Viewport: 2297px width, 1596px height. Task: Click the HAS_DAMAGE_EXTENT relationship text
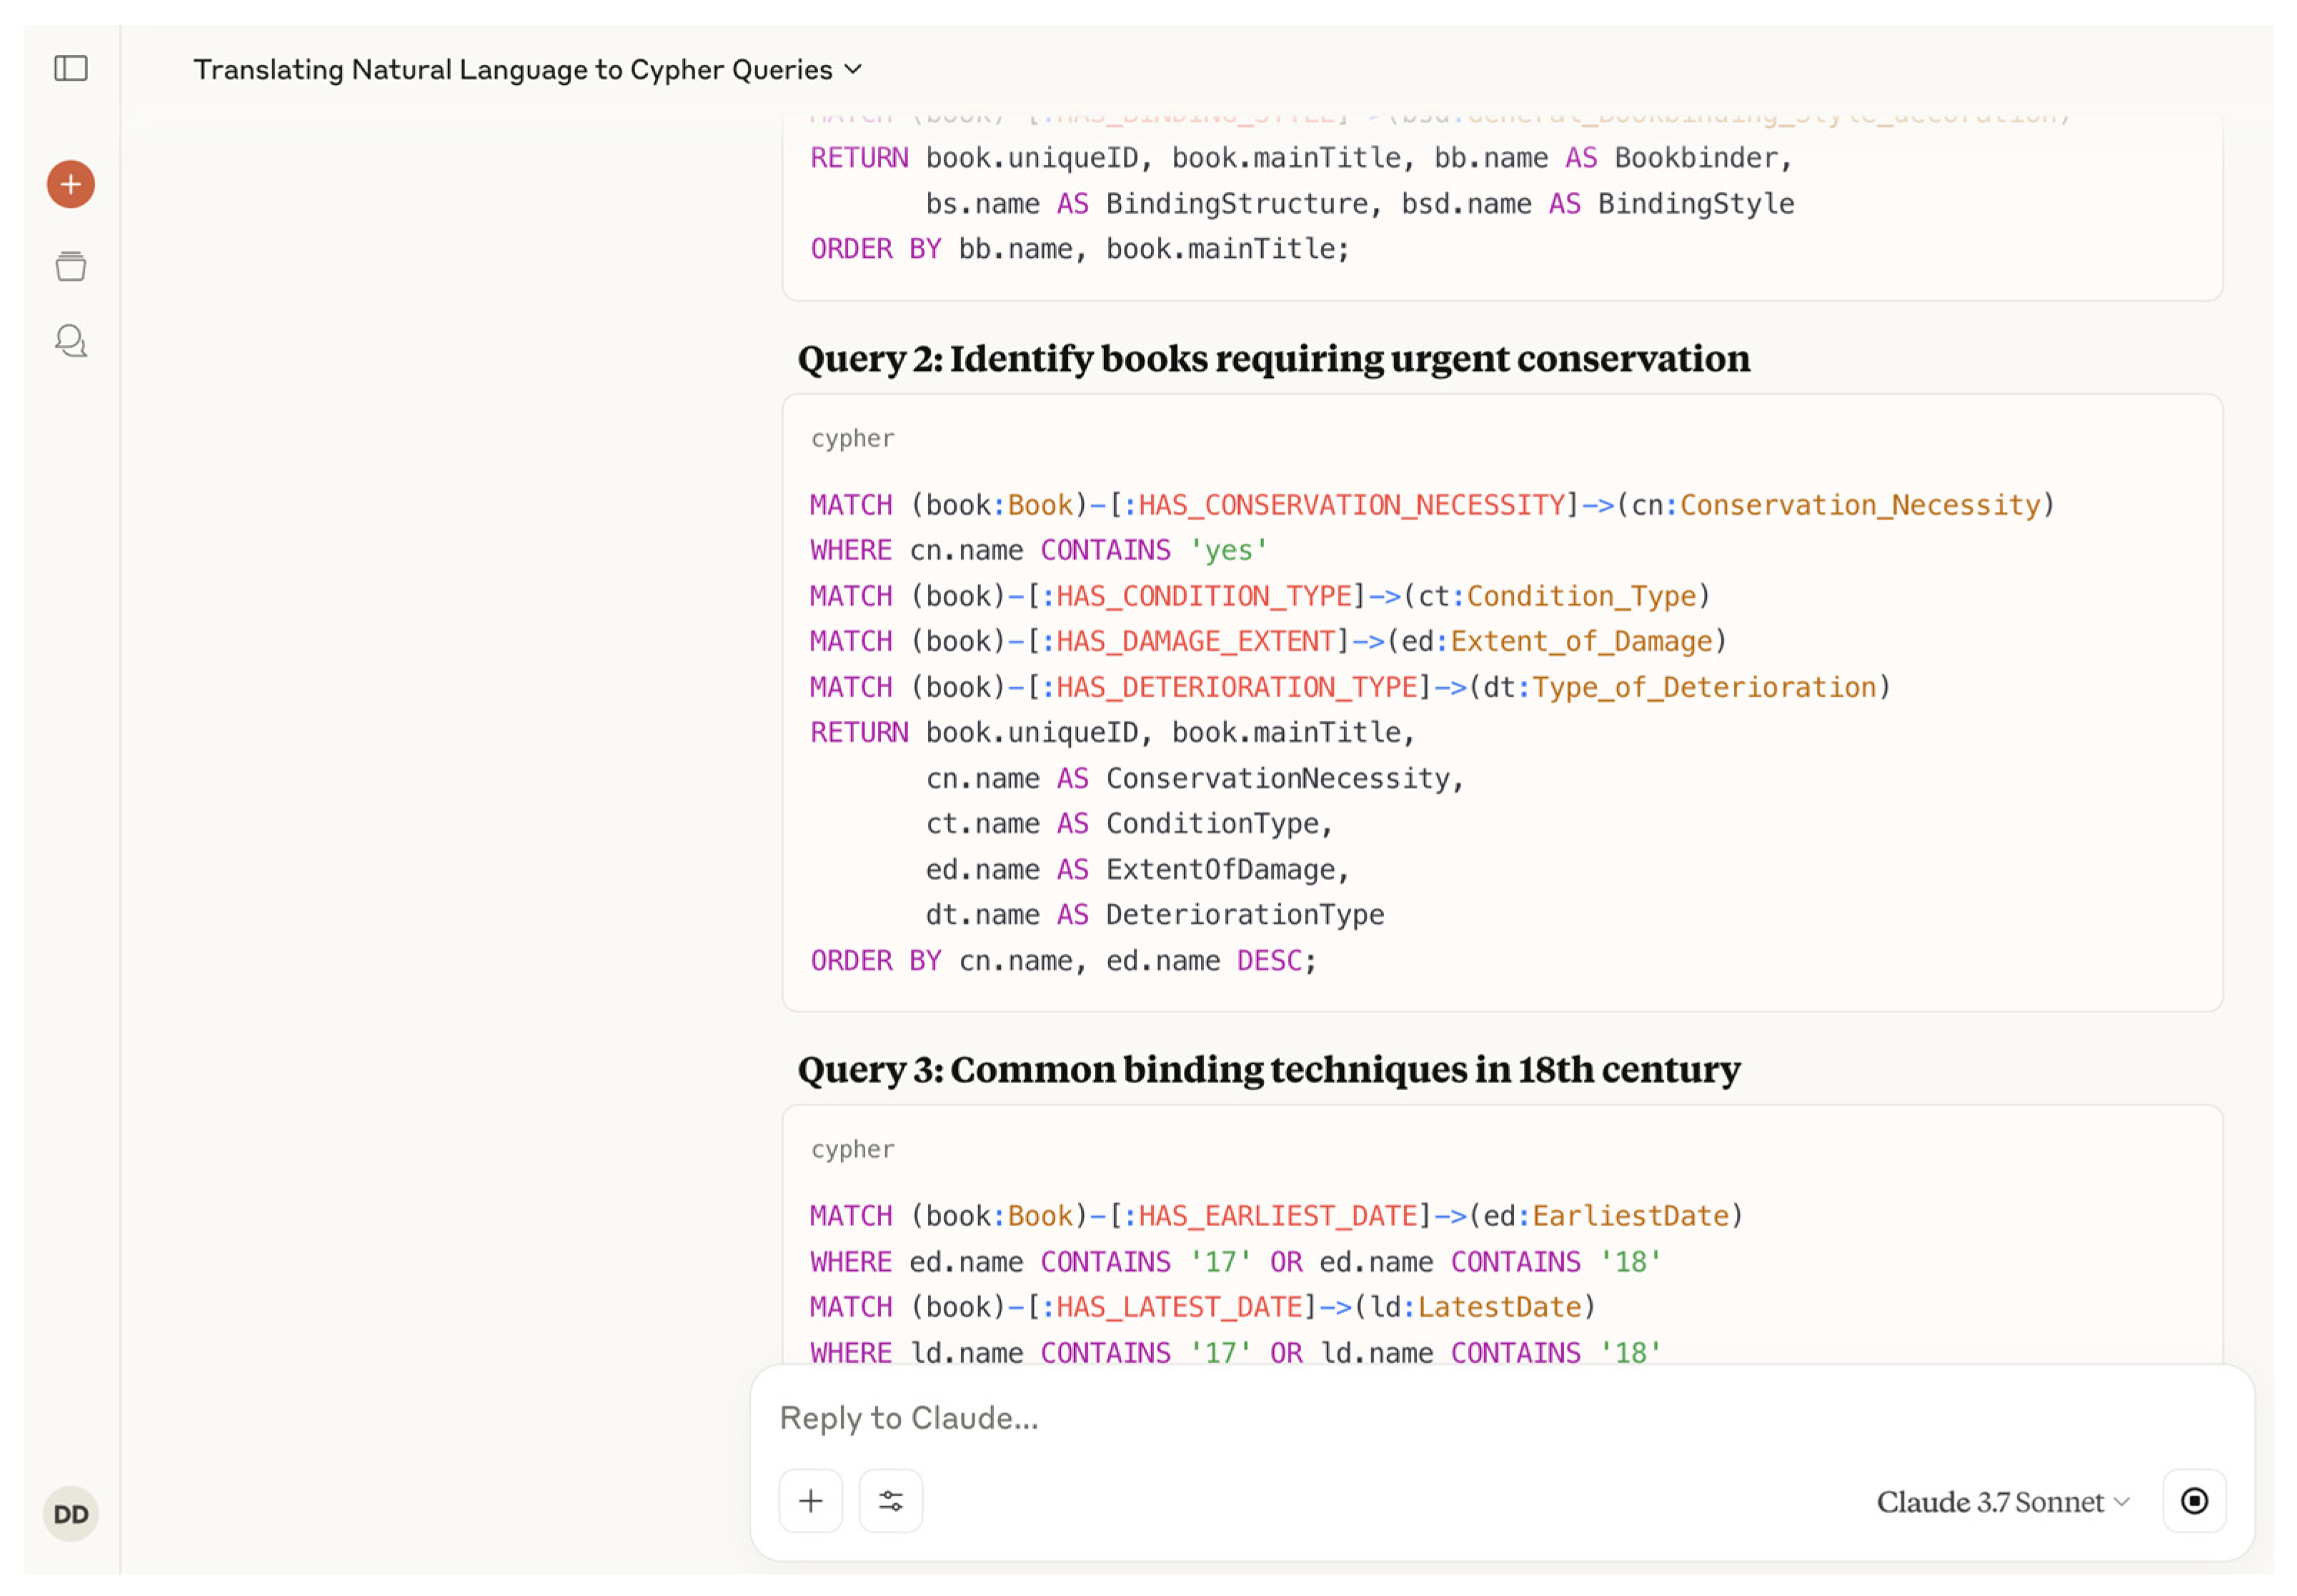(1196, 641)
